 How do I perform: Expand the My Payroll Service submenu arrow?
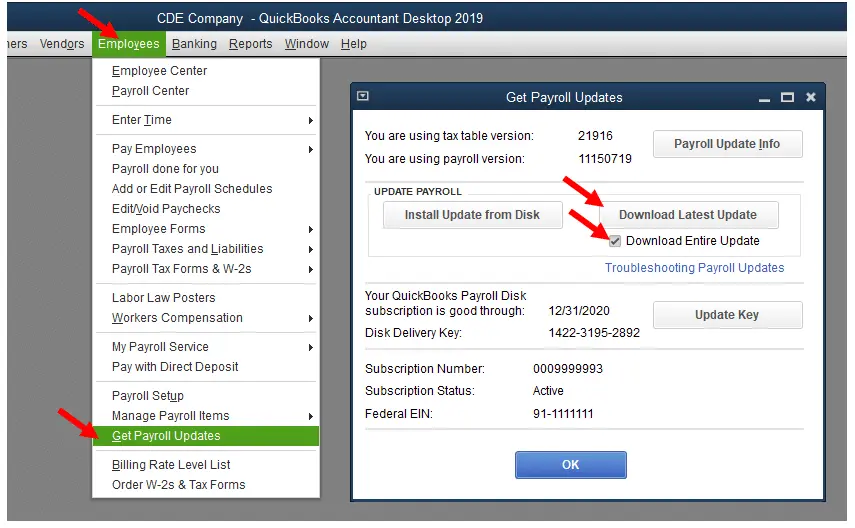[310, 347]
